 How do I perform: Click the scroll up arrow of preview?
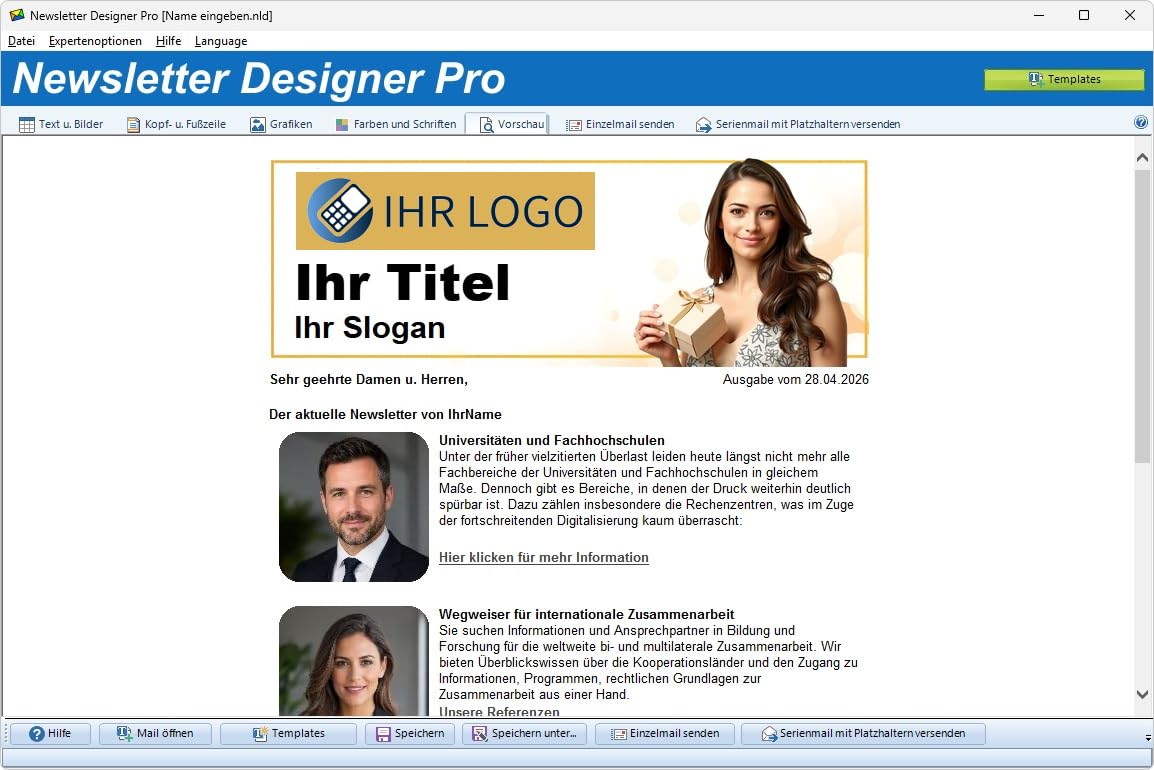pos(1142,157)
